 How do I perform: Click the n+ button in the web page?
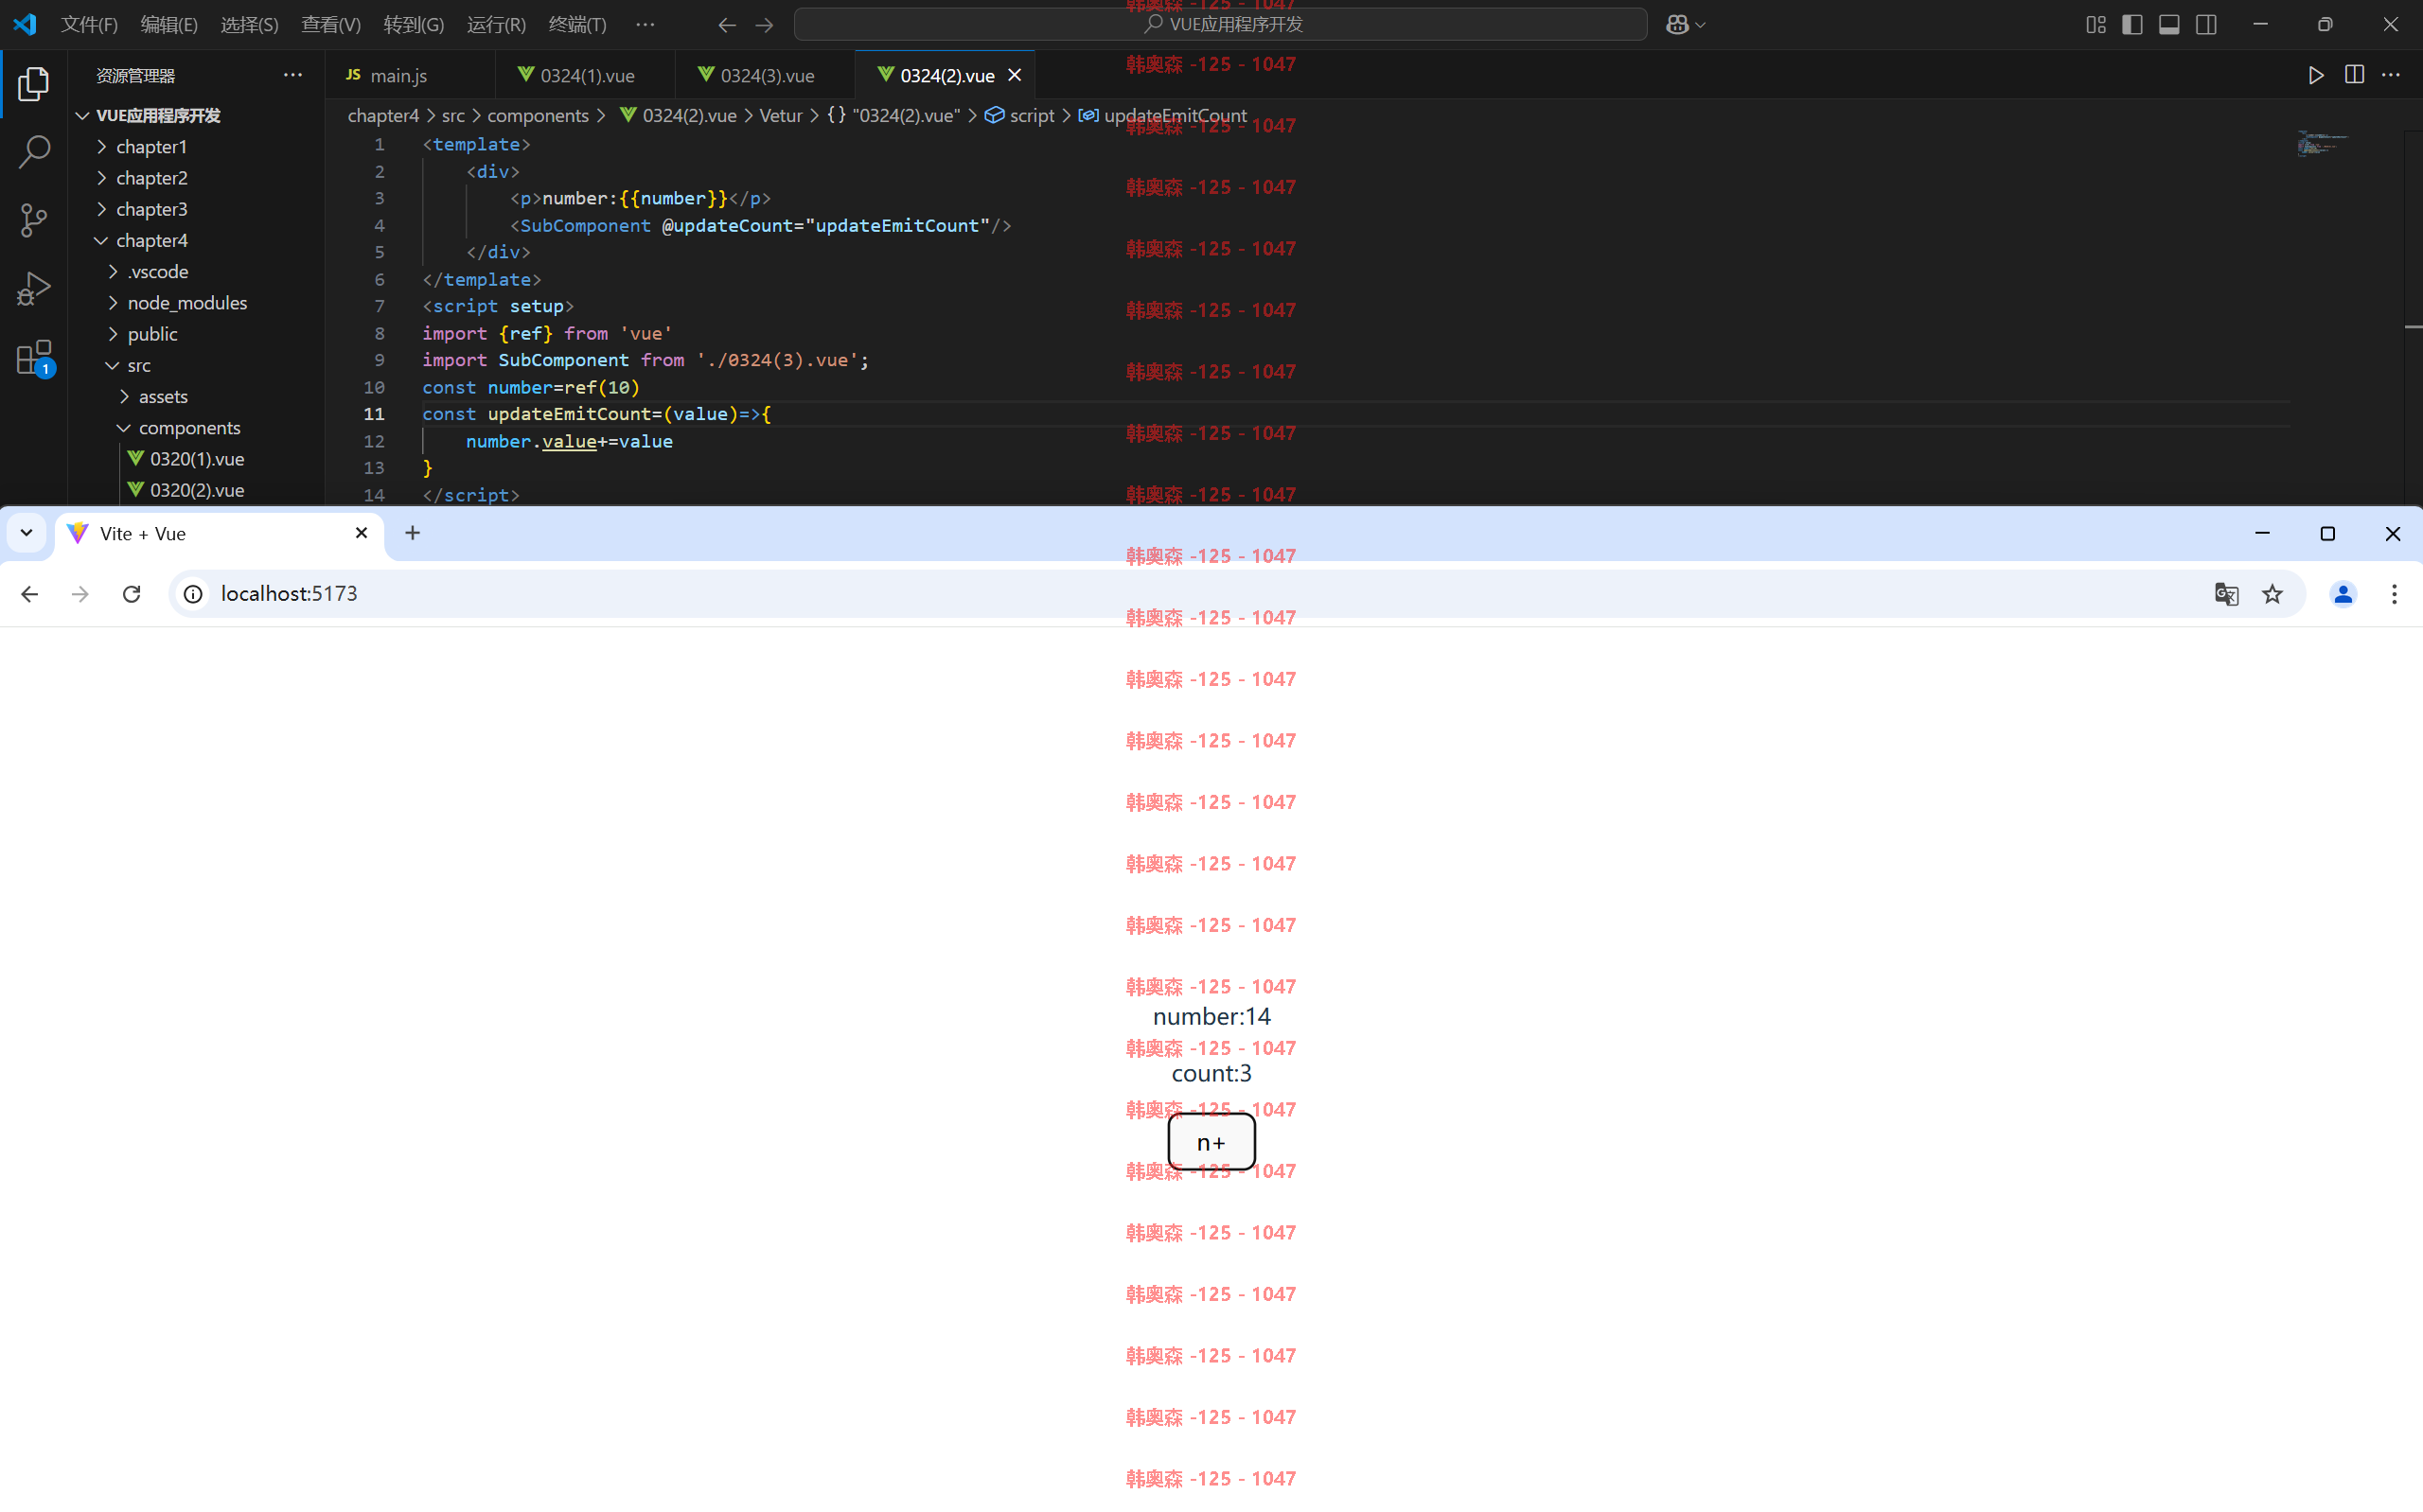(1211, 1142)
